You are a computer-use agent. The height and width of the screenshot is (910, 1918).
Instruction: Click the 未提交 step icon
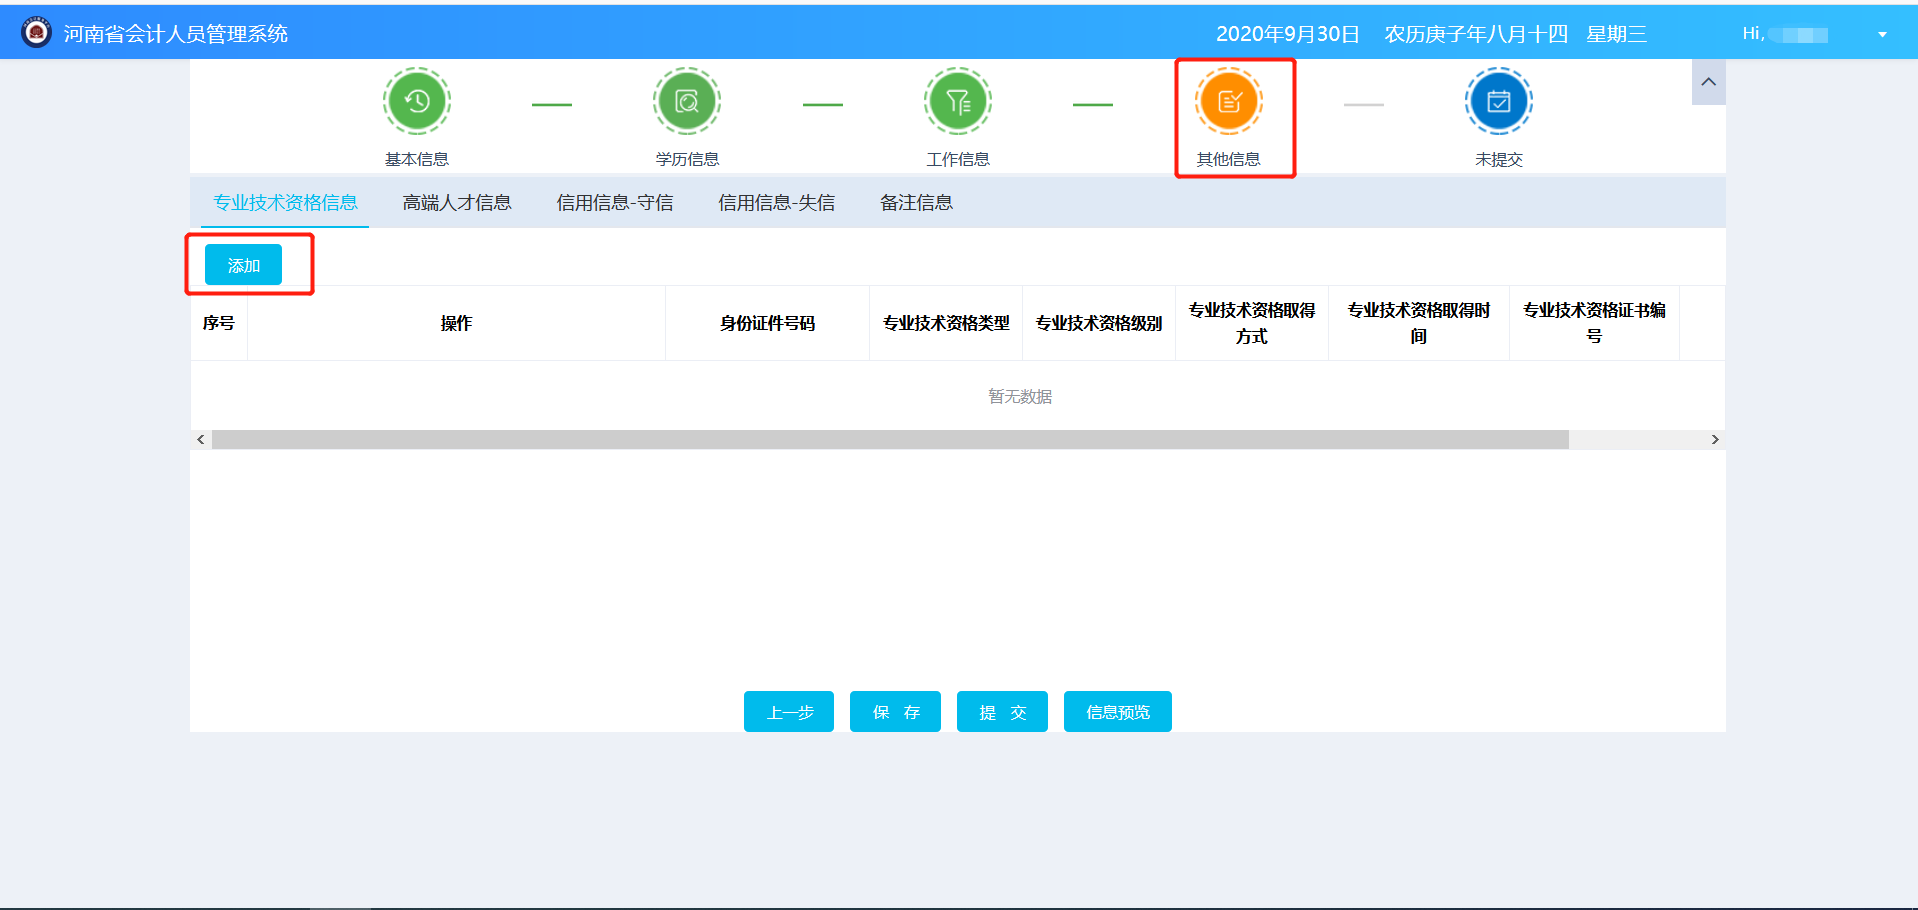[x=1497, y=100]
